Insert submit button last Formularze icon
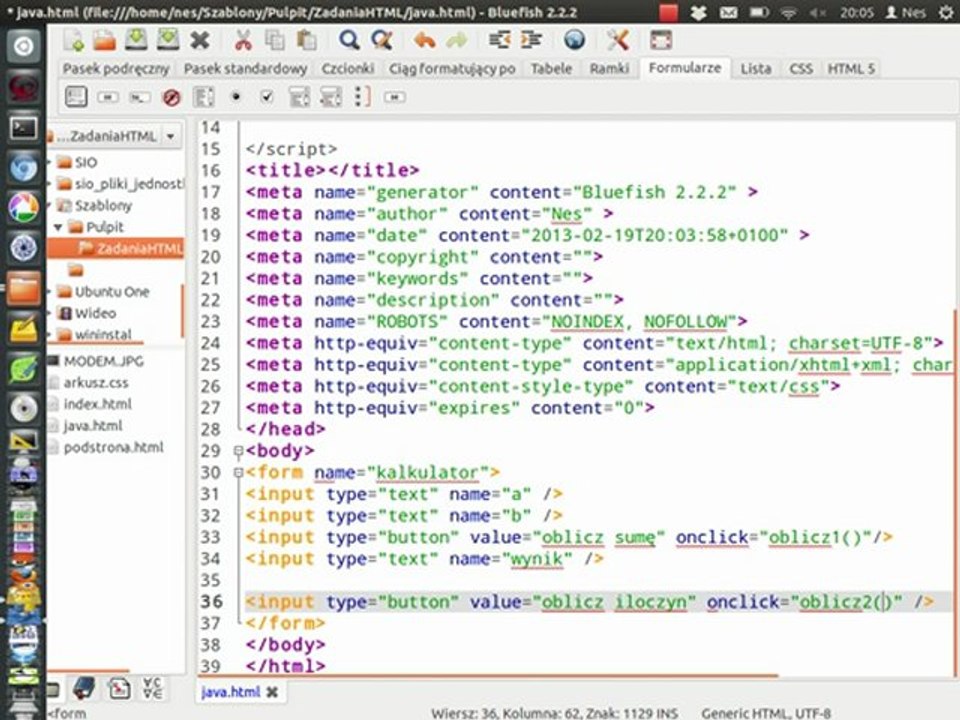The image size is (960, 720). pos(394,97)
